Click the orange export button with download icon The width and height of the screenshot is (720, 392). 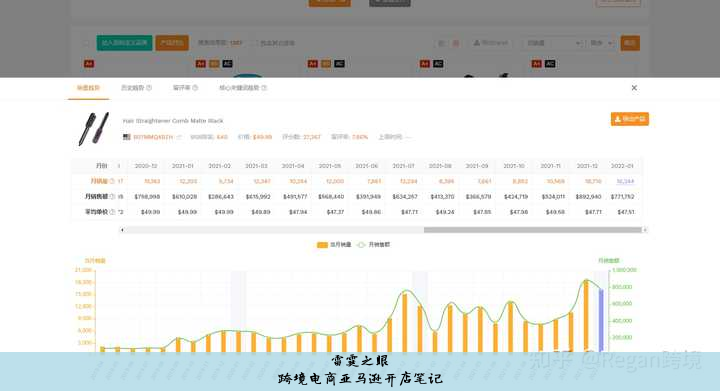[630, 119]
